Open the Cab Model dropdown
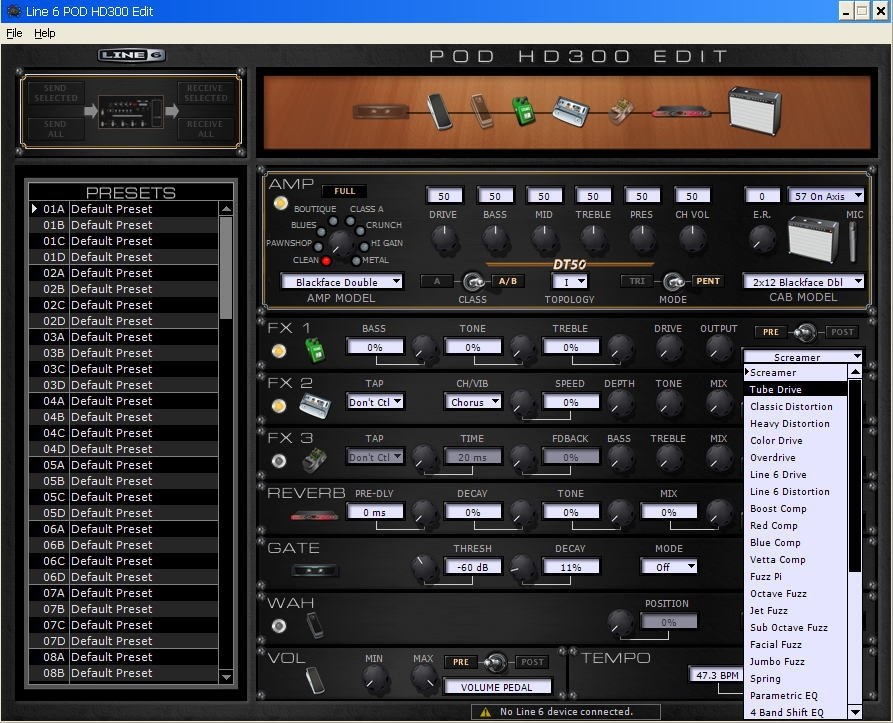The width and height of the screenshot is (893, 723). click(803, 282)
